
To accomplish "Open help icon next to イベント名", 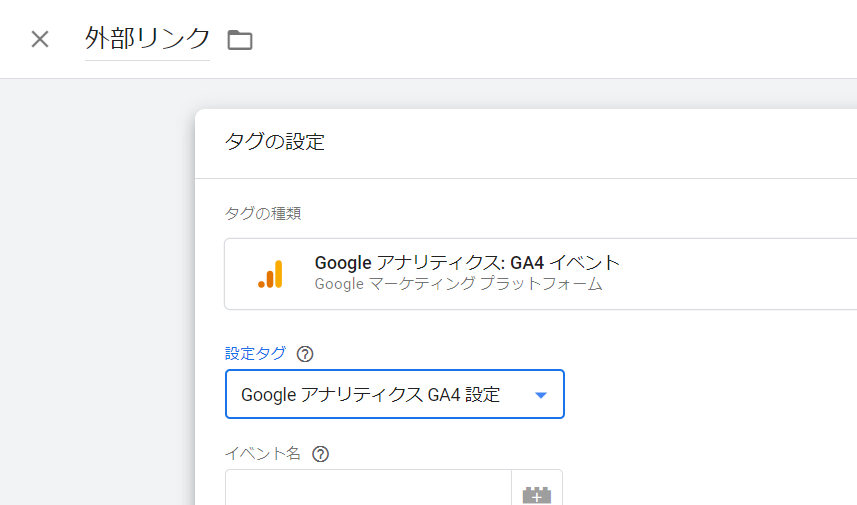I will 320,454.
